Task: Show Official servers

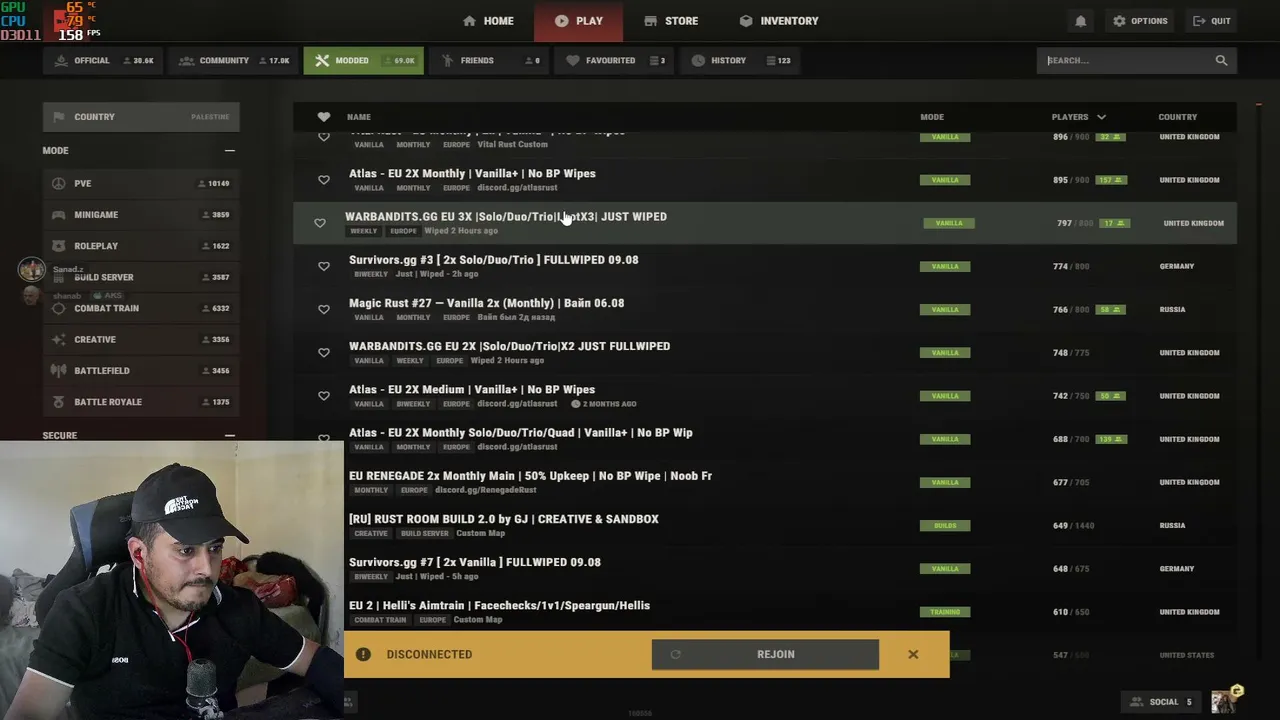Action: click(x=102, y=61)
